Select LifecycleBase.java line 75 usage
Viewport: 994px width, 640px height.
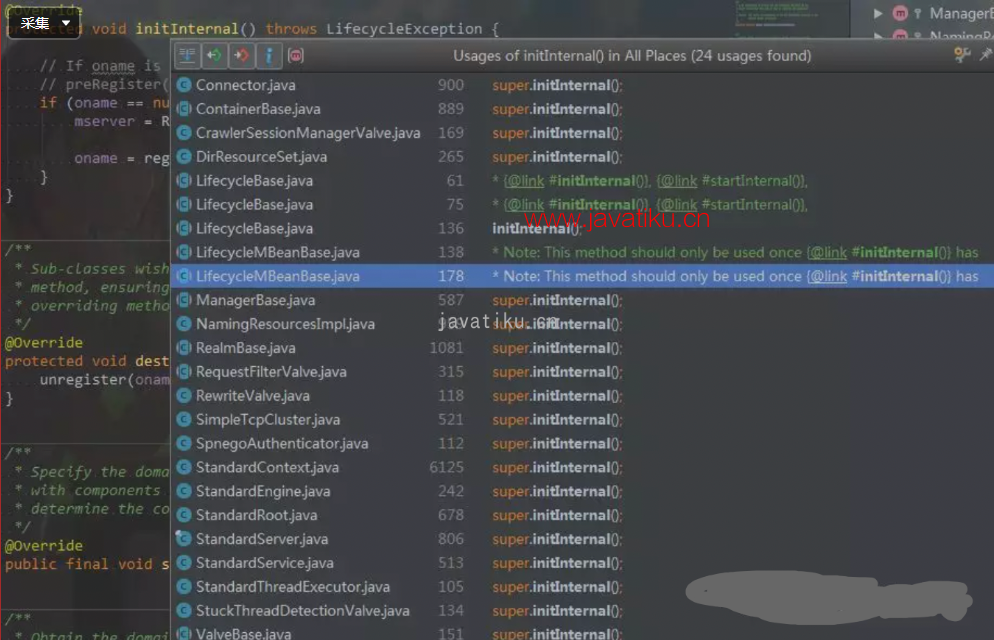pos(582,205)
